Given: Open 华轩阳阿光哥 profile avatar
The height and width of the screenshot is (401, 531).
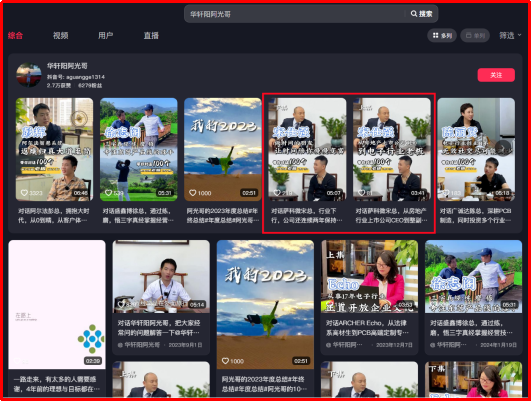Looking at the screenshot, I should (29, 75).
